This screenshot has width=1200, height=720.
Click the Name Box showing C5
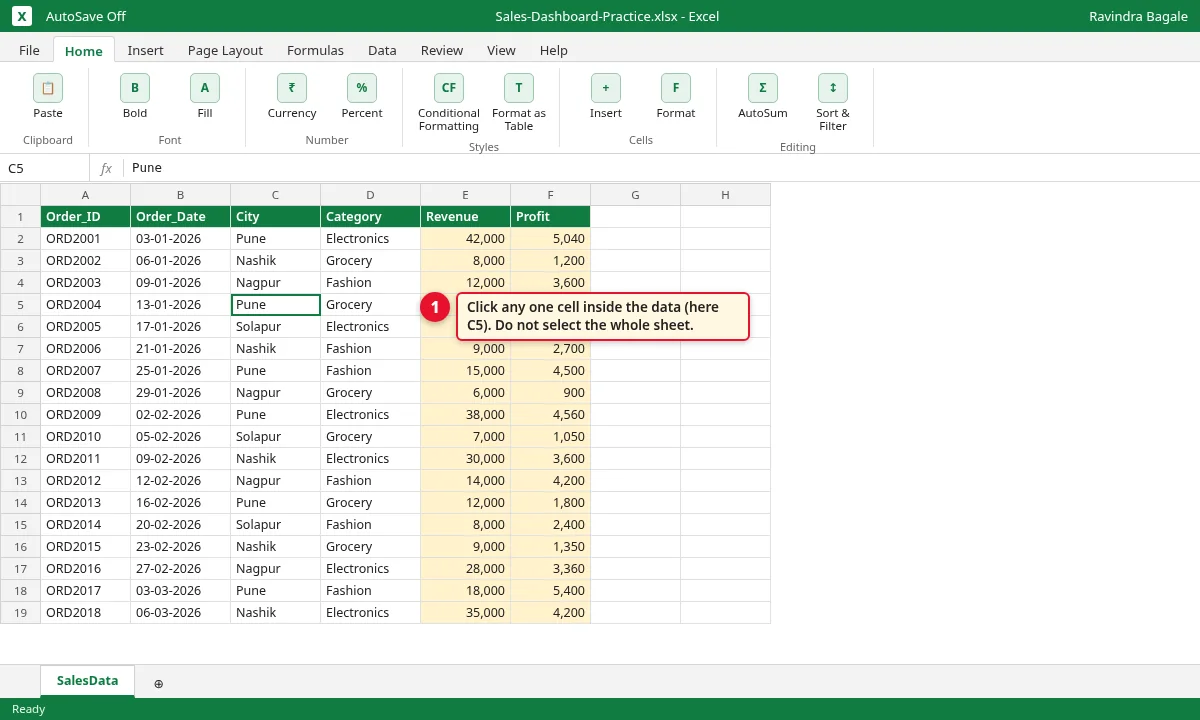click(x=45, y=168)
